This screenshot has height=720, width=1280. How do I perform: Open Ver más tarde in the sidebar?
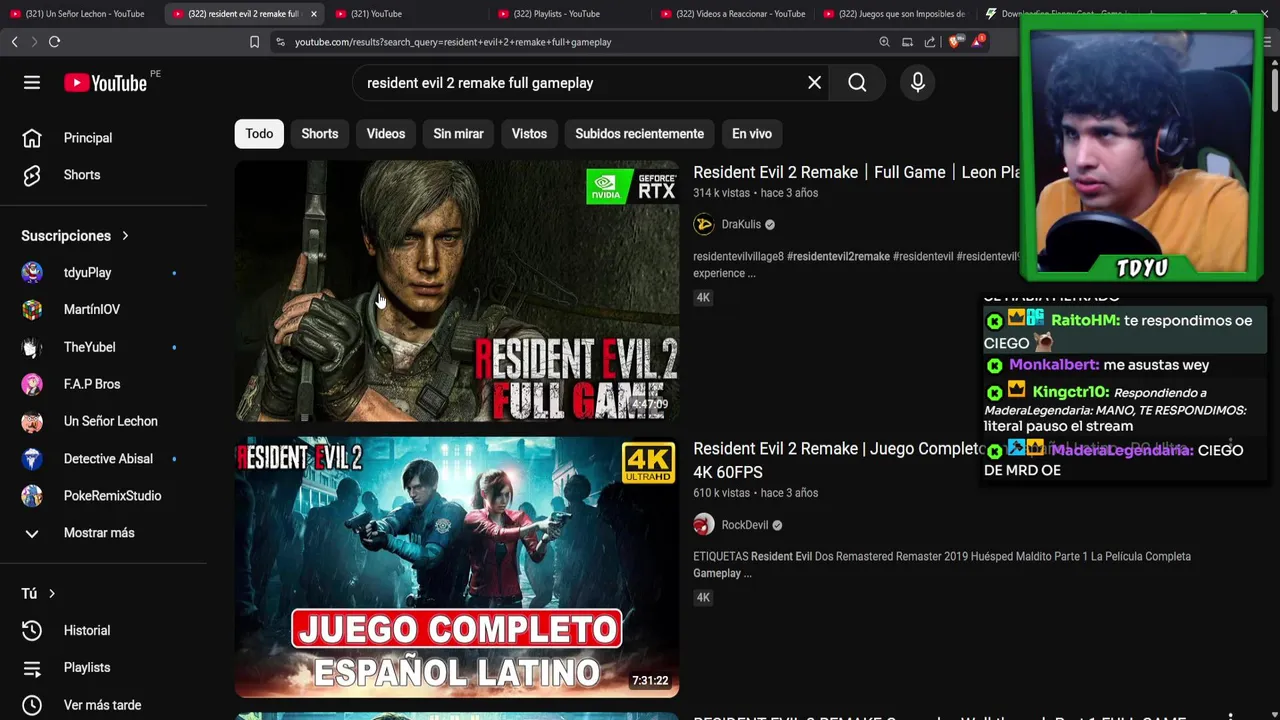tap(104, 705)
